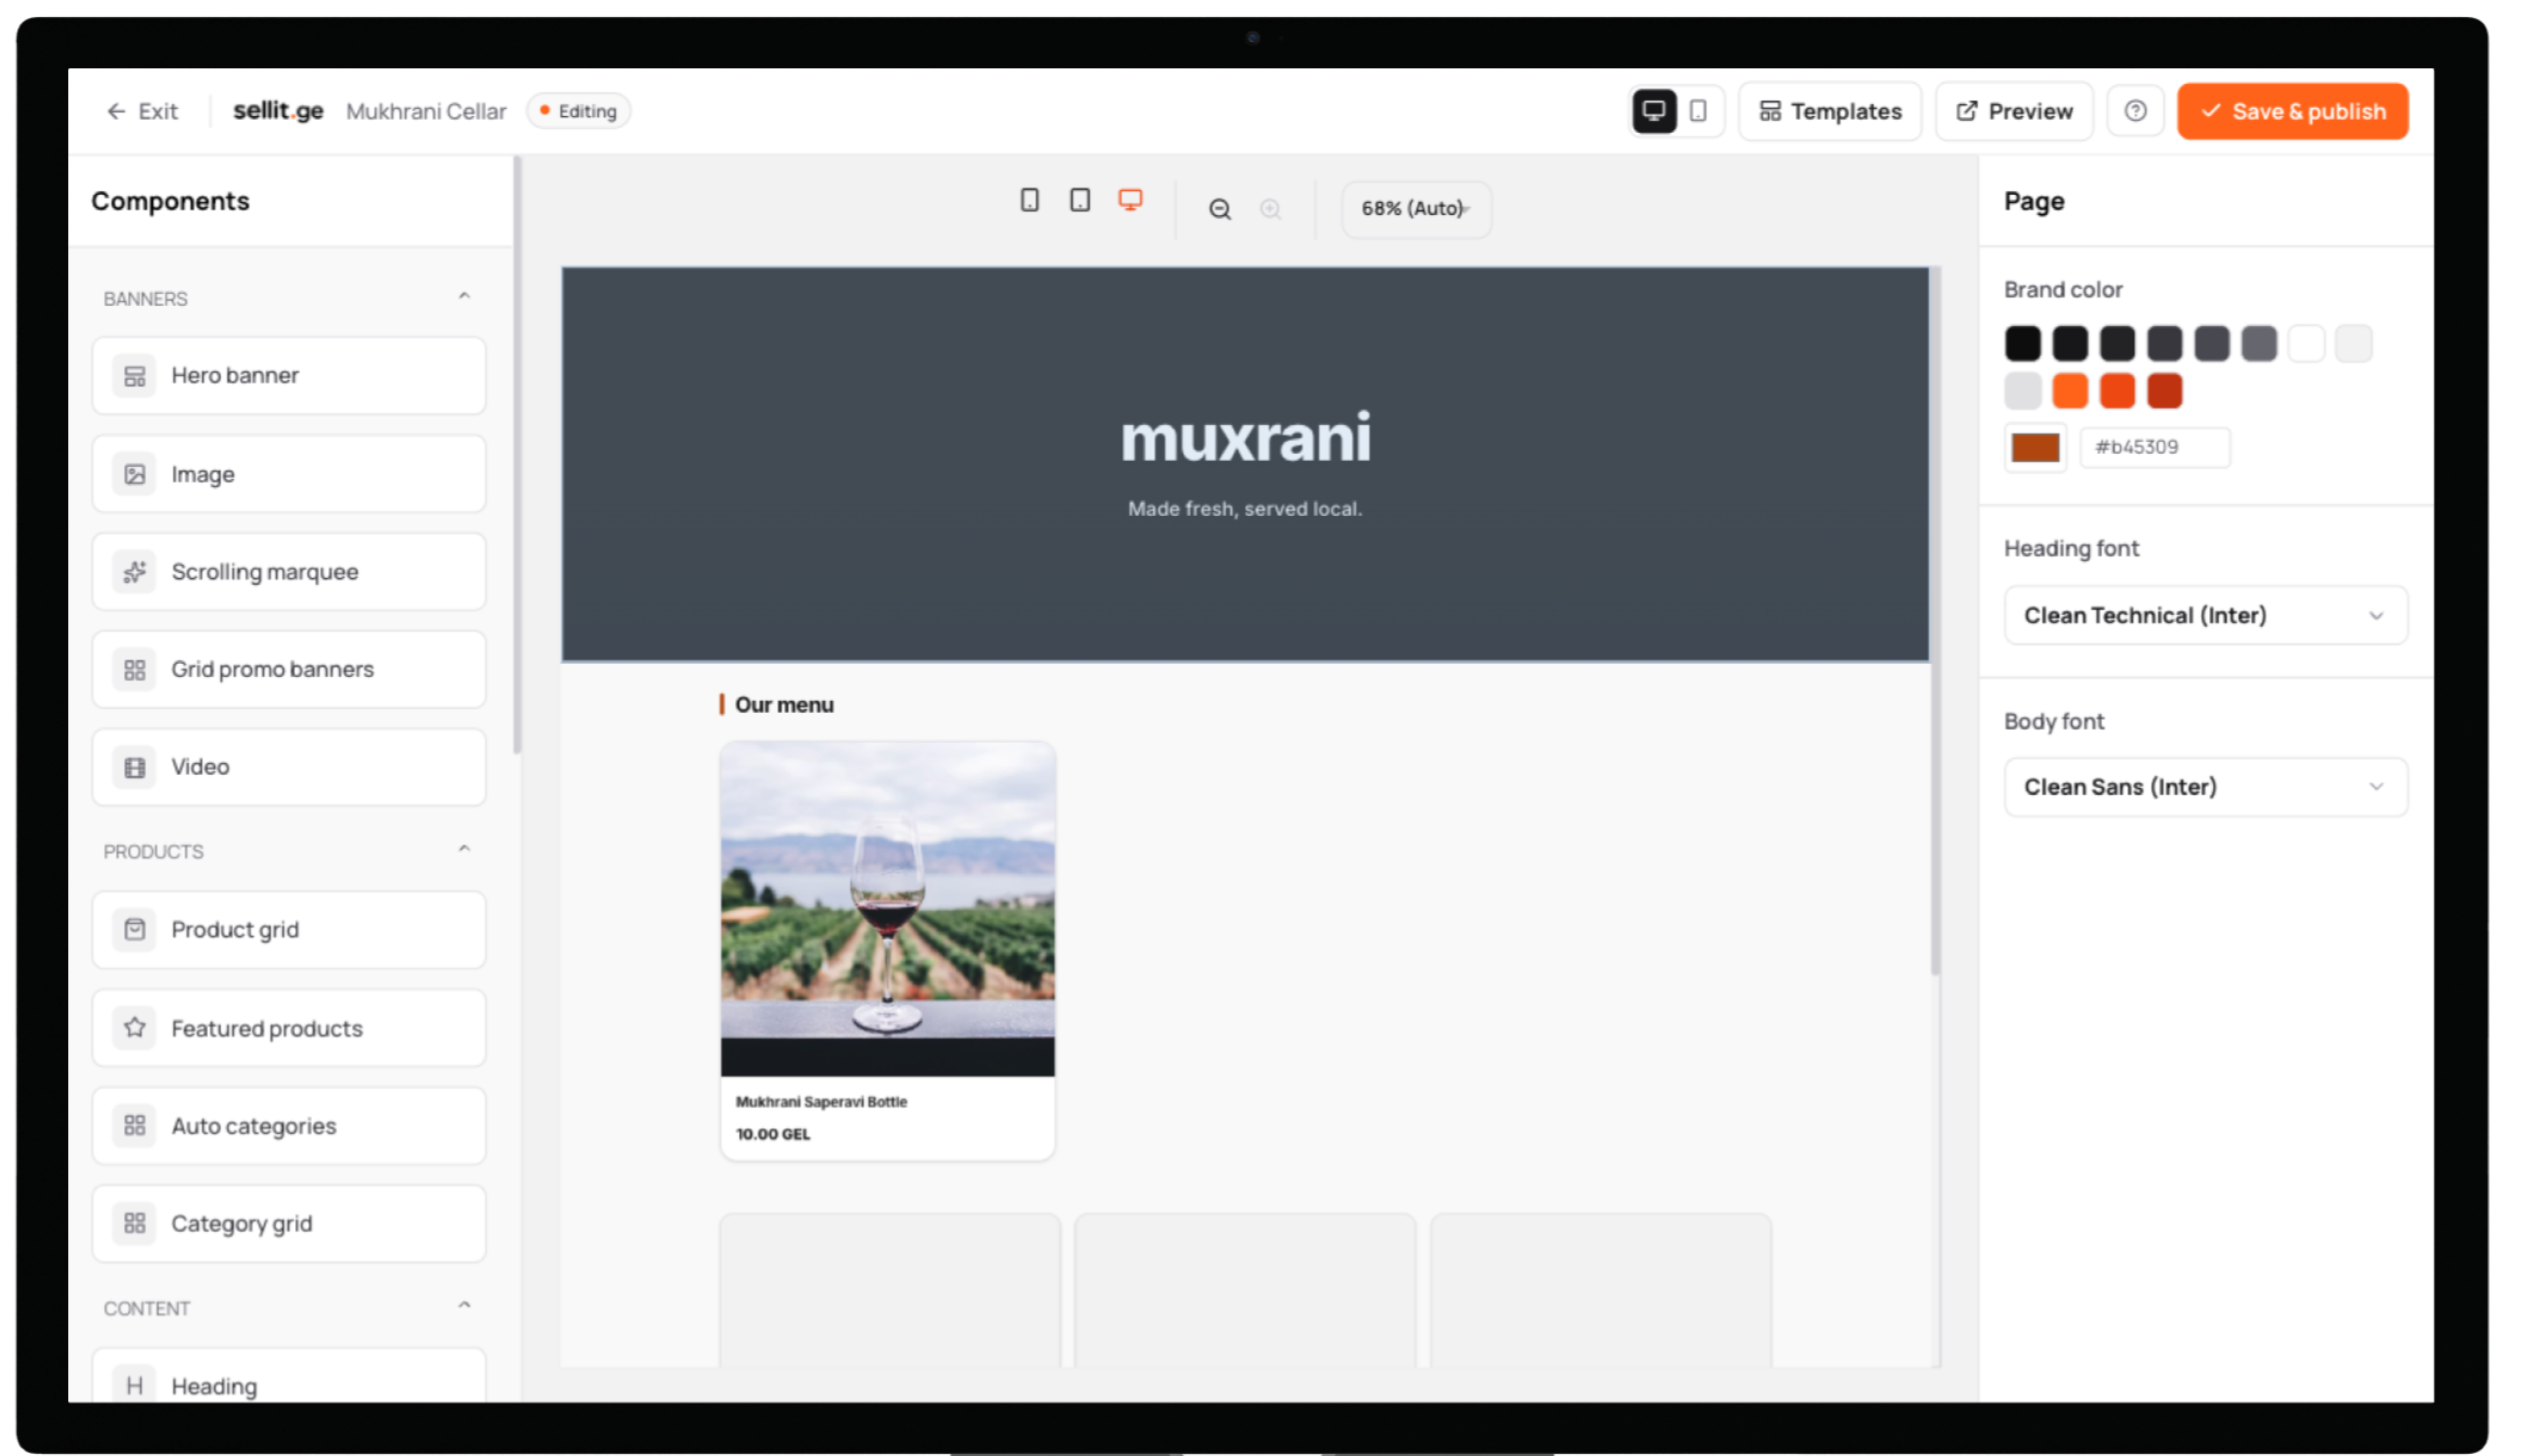Select desktop monitor viewport icon in canvas toolbar

[x=1130, y=200]
